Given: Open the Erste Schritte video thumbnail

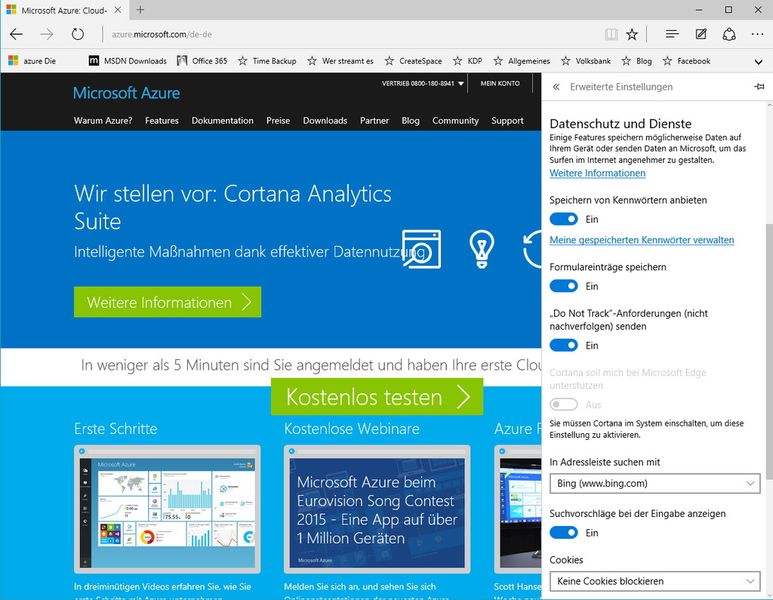Looking at the screenshot, I should (167, 509).
